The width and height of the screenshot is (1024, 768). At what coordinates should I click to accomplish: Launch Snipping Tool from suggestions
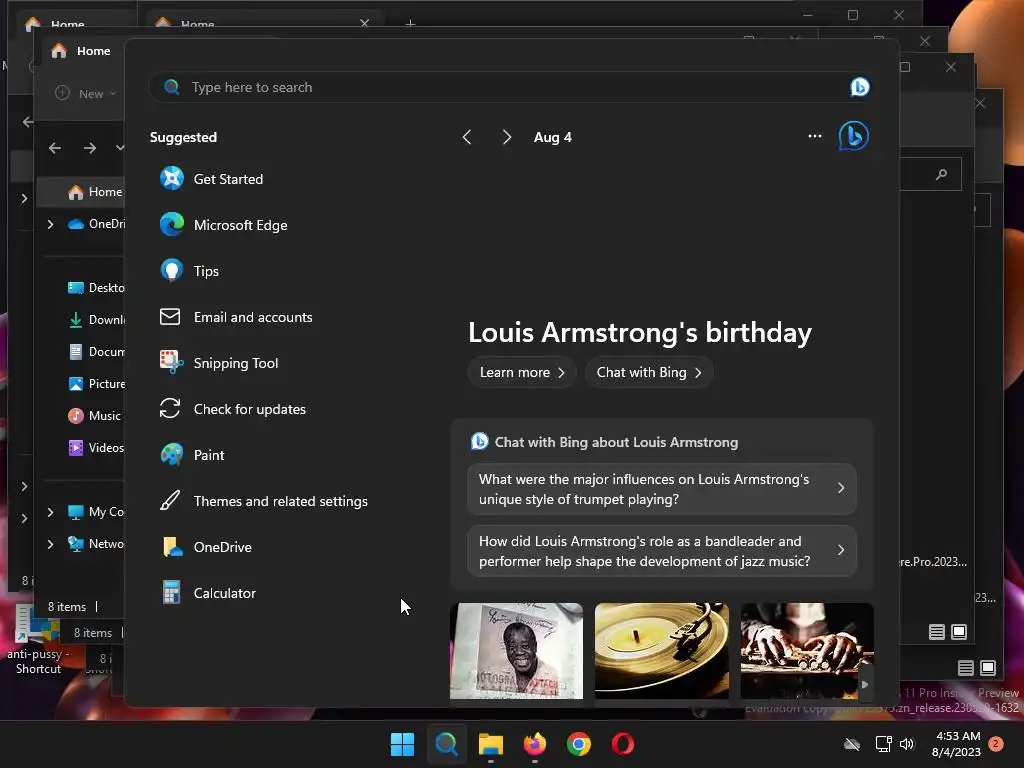pyautogui.click(x=219, y=363)
